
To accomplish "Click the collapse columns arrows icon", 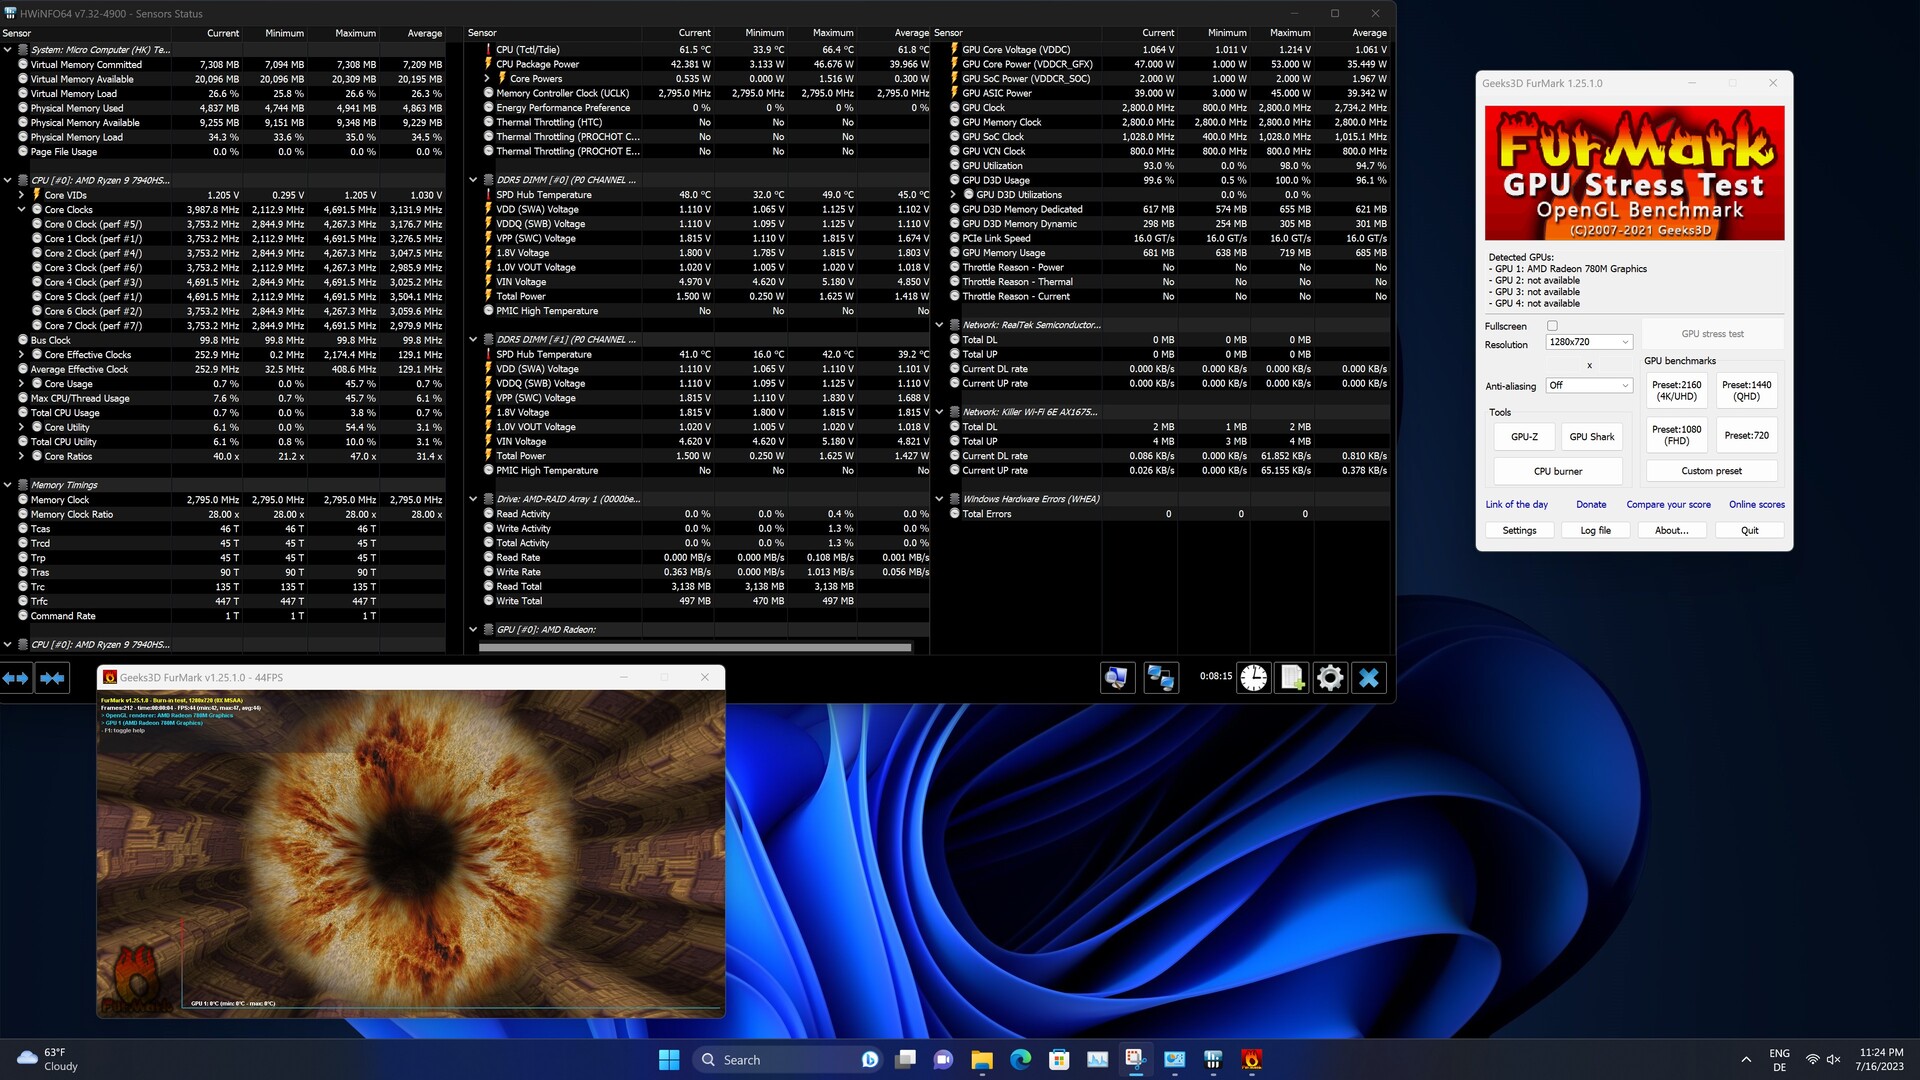I will click(x=53, y=678).
